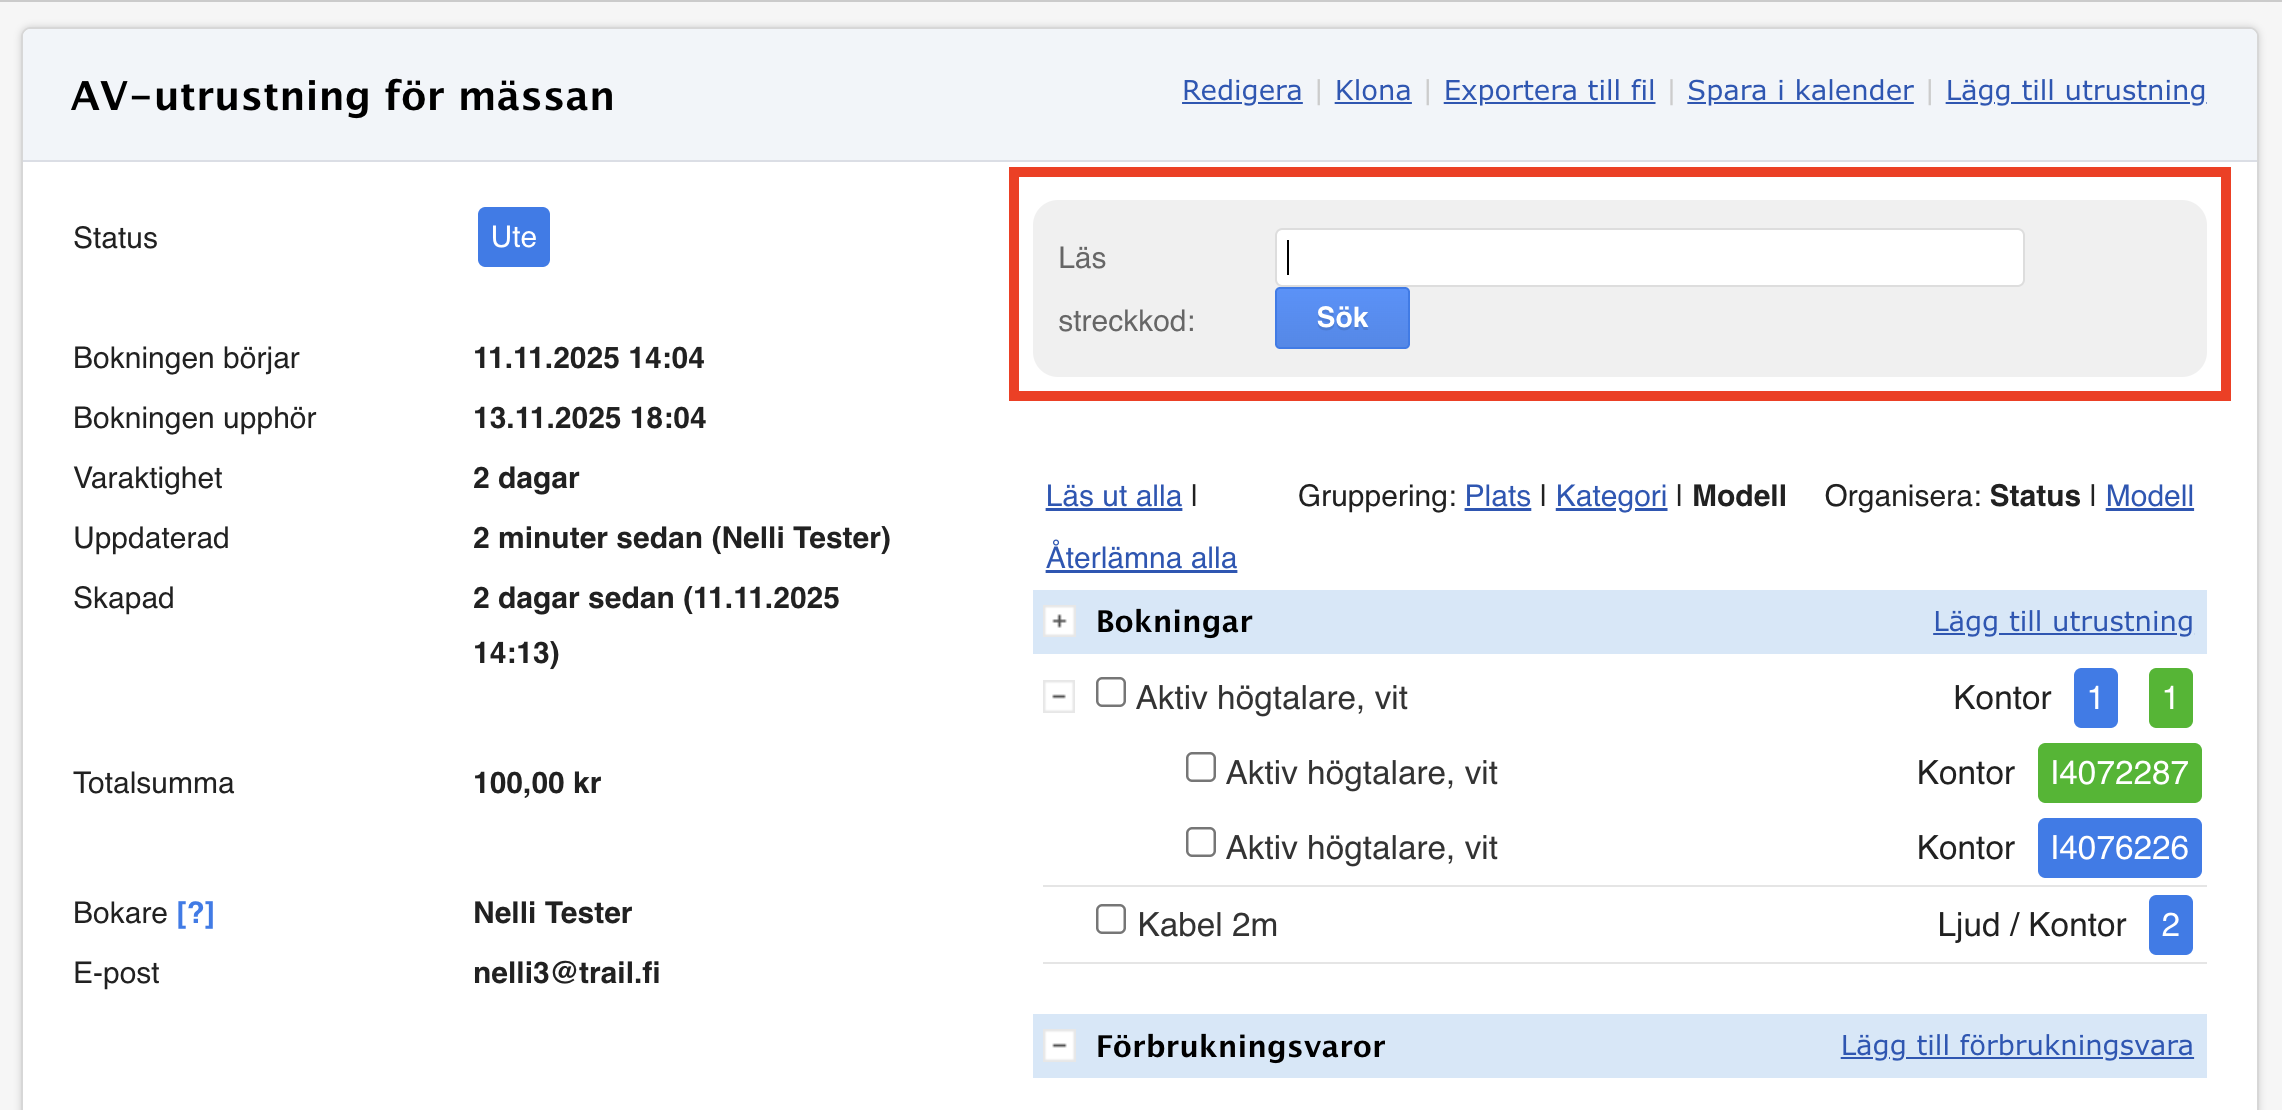The image size is (2282, 1110).
Task: Click the I4076226 blue barcode badge
Action: (x=2118, y=848)
